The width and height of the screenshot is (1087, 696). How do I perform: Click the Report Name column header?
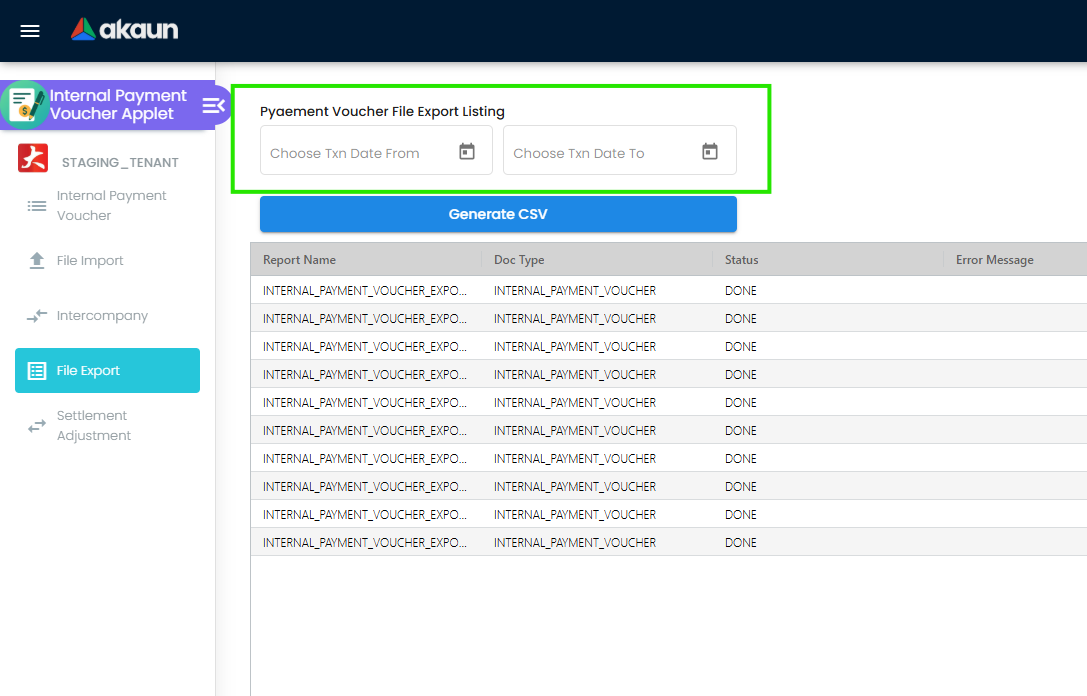pos(299,259)
